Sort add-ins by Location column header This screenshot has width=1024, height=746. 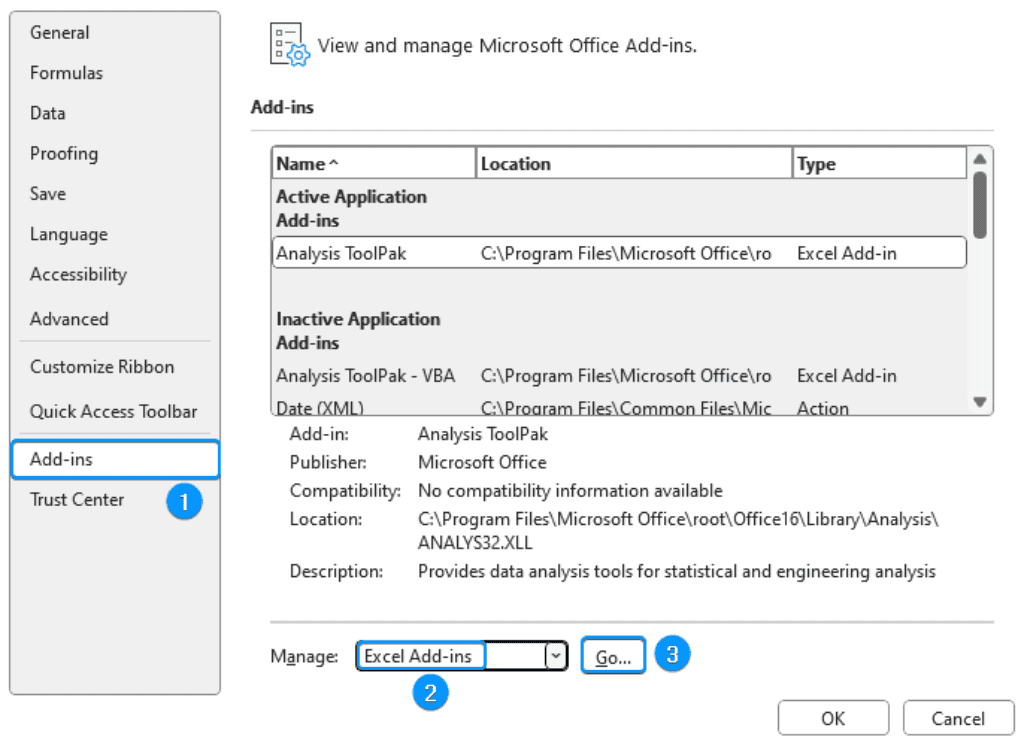point(633,163)
